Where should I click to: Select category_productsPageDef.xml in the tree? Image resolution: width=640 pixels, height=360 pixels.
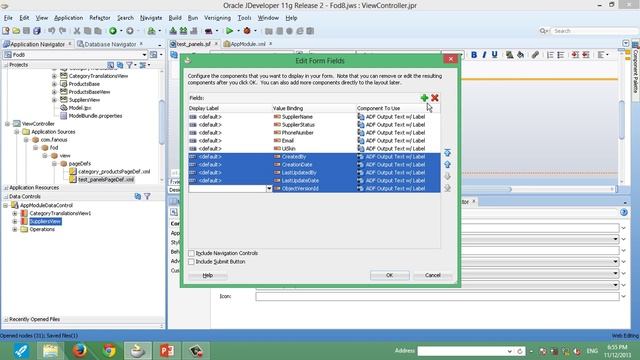[114, 171]
